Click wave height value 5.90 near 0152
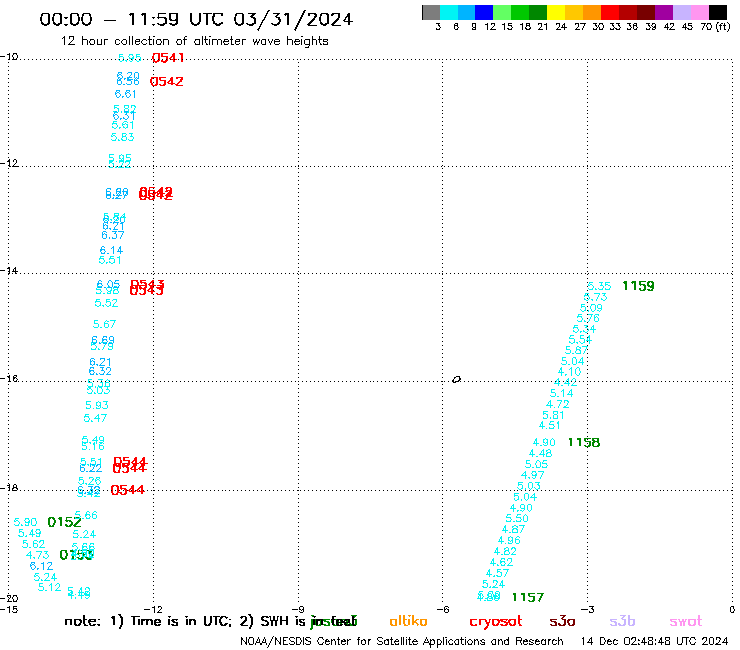 point(25,522)
